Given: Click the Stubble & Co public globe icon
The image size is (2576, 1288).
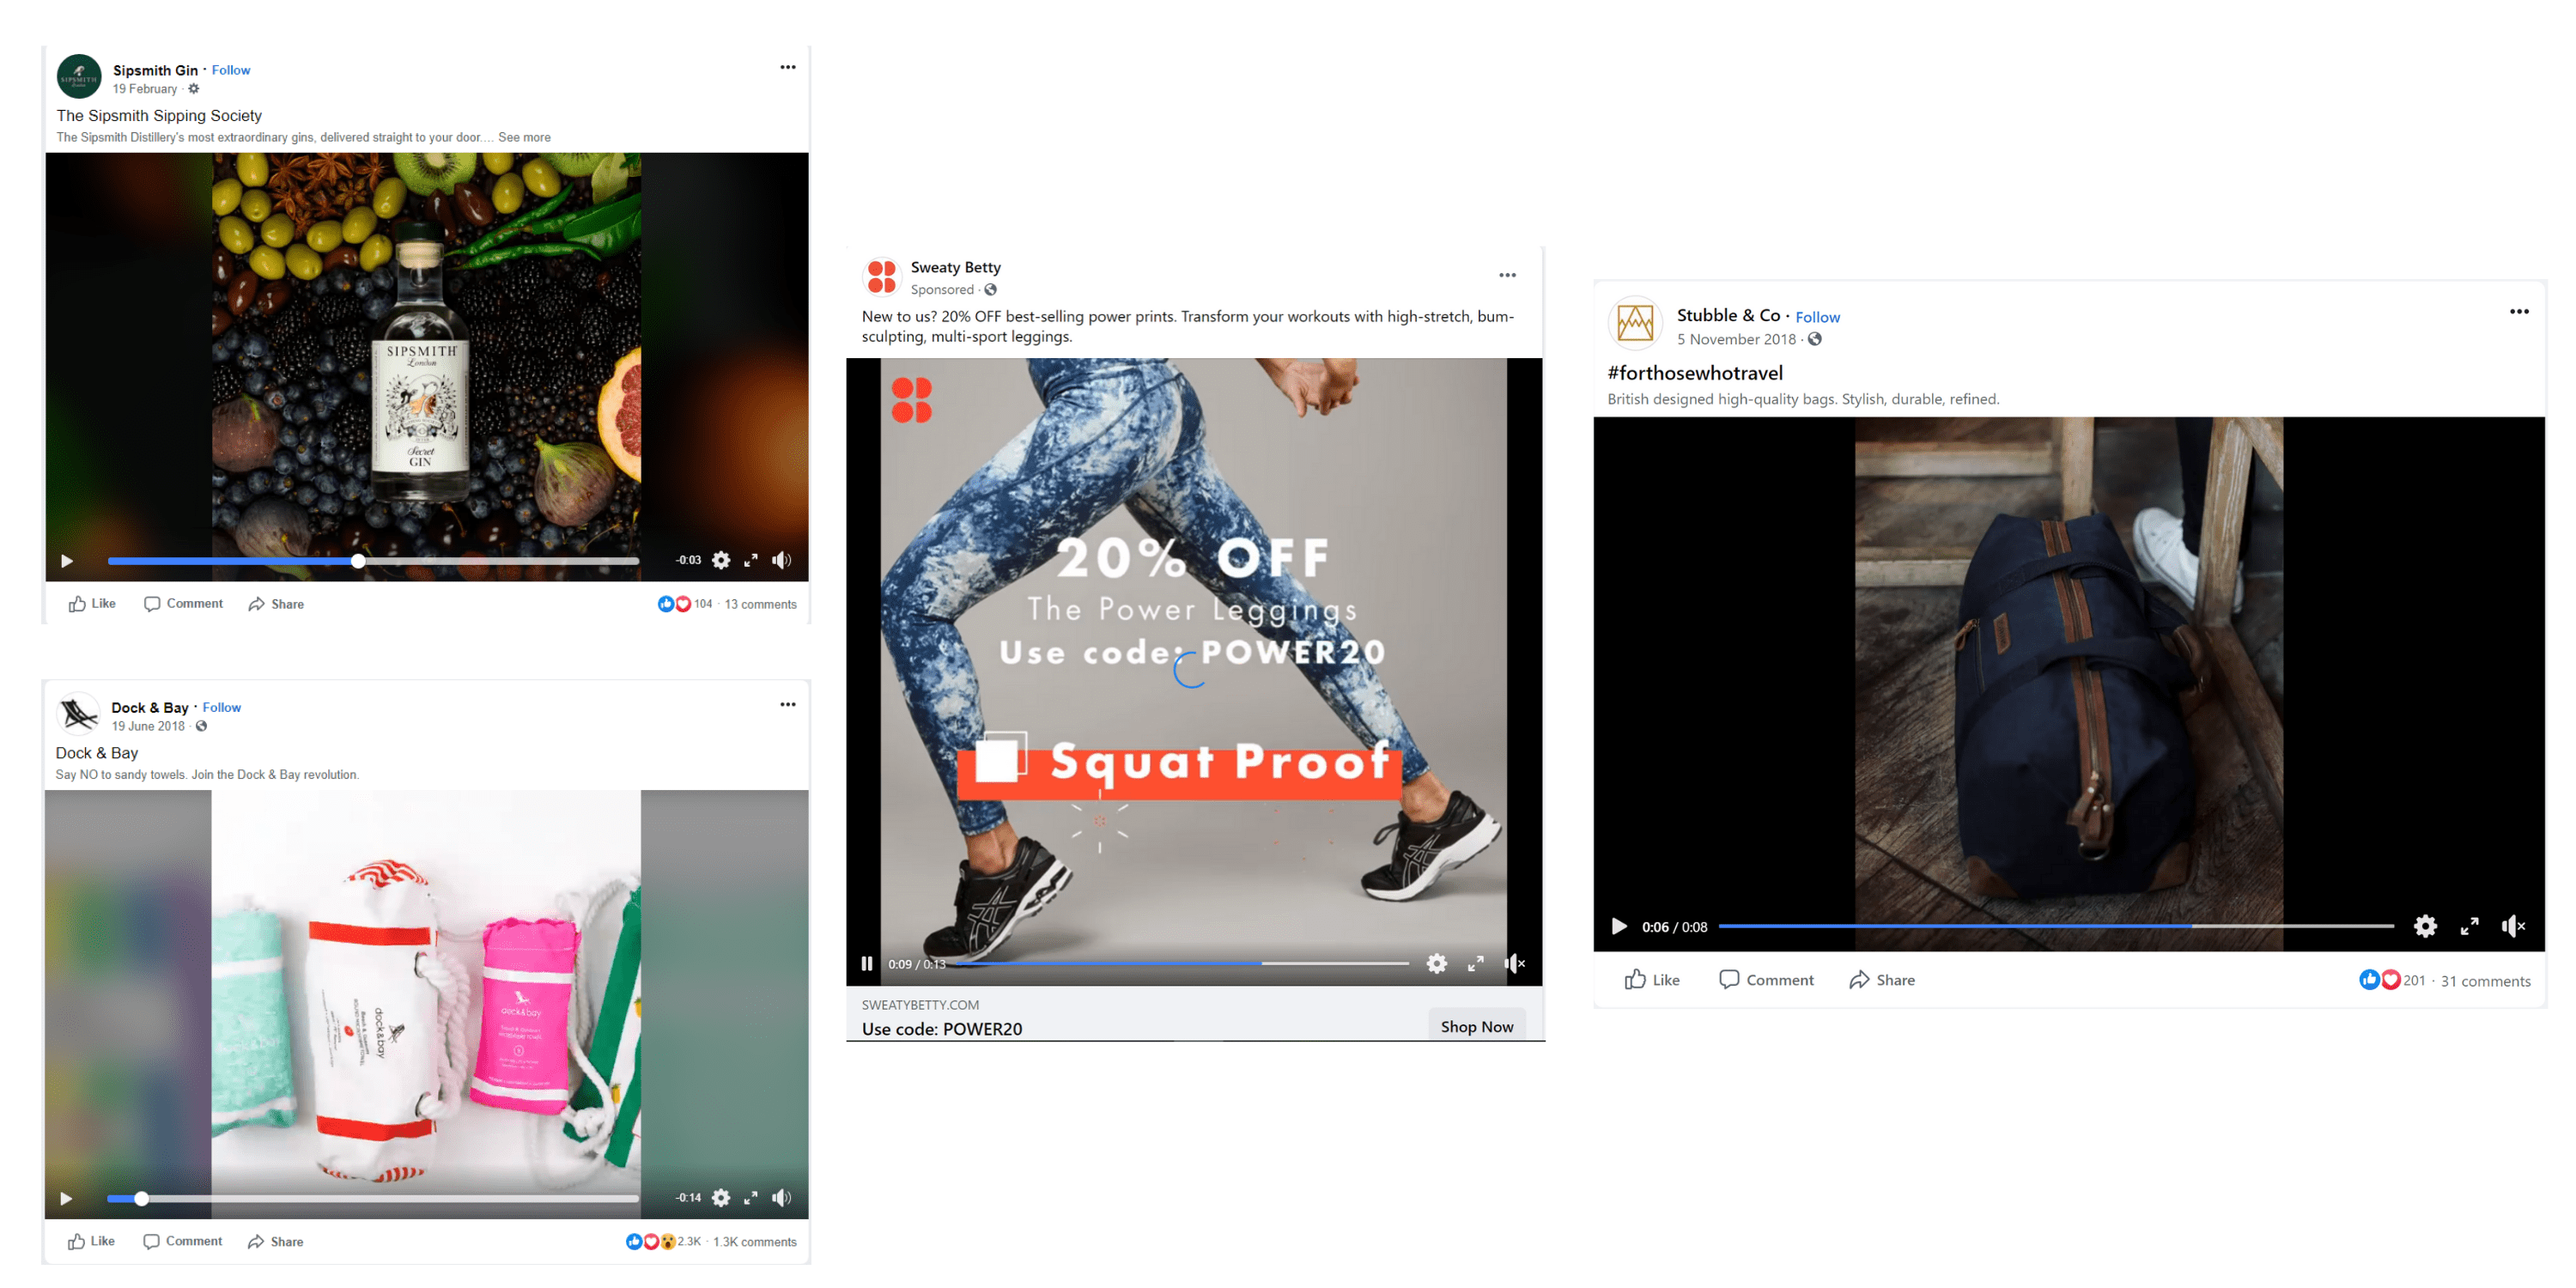Looking at the screenshot, I should click(x=1815, y=339).
